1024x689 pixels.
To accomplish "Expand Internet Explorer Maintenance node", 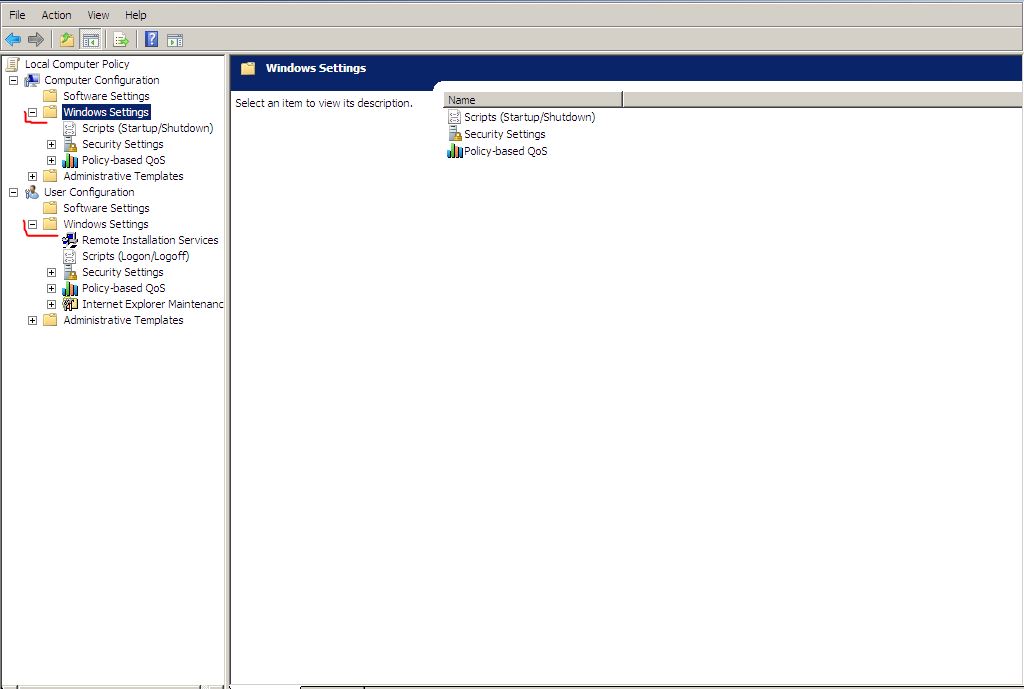I will (52, 304).
